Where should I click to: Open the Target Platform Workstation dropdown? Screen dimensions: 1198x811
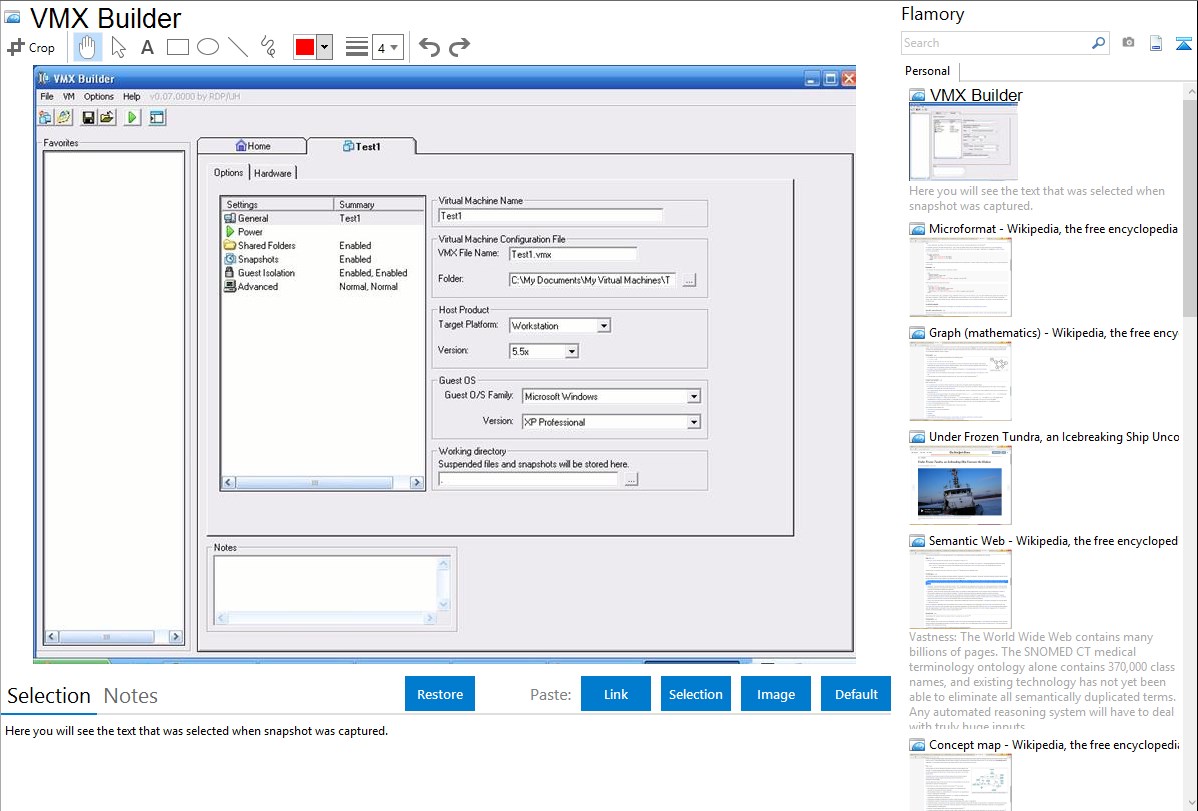point(604,326)
